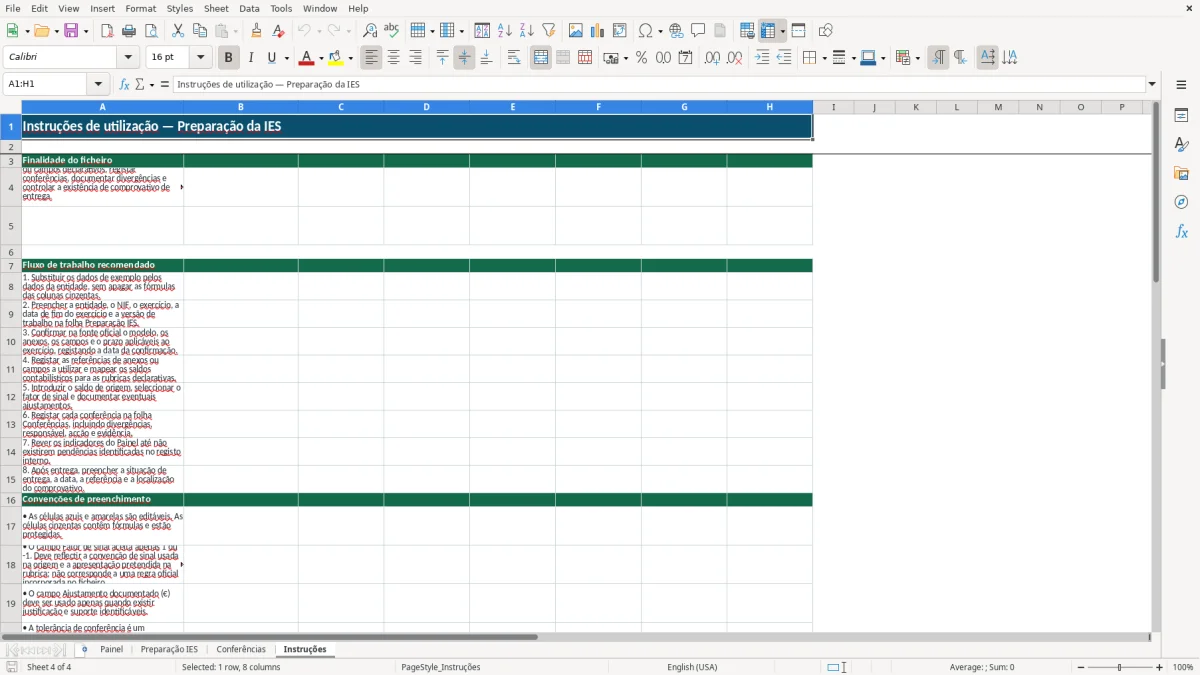The height and width of the screenshot is (675, 1200).
Task: Open the Format menu
Action: 140,8
